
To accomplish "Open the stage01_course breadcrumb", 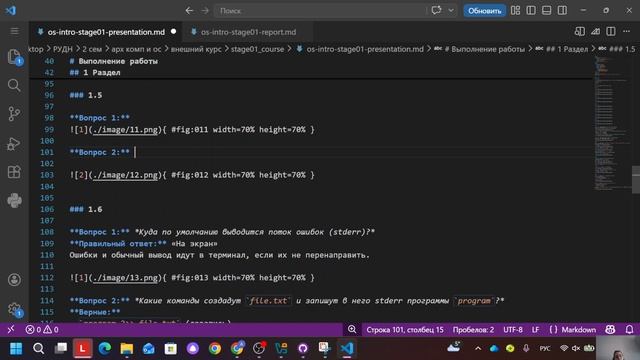I will click(x=257, y=49).
